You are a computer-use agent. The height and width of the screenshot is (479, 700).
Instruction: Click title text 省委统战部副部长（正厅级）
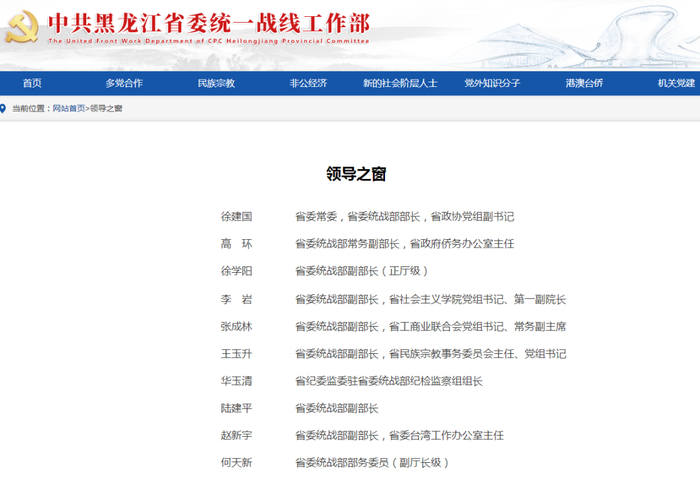362,271
